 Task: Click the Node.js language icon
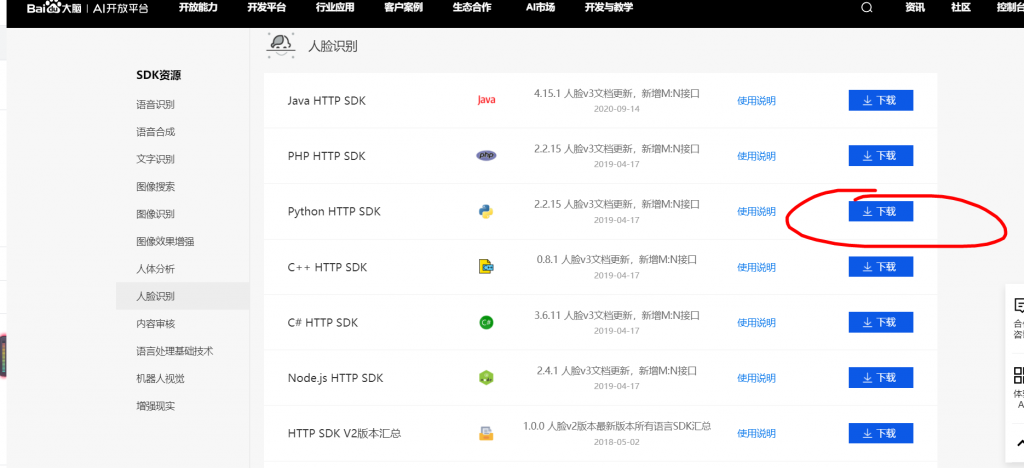pyautogui.click(x=486, y=378)
